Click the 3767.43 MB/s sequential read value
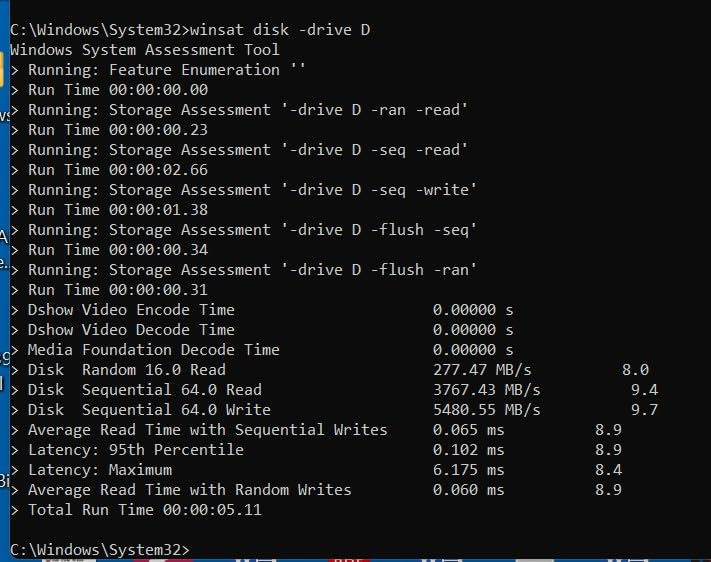This screenshot has height=562, width=711. coord(486,390)
